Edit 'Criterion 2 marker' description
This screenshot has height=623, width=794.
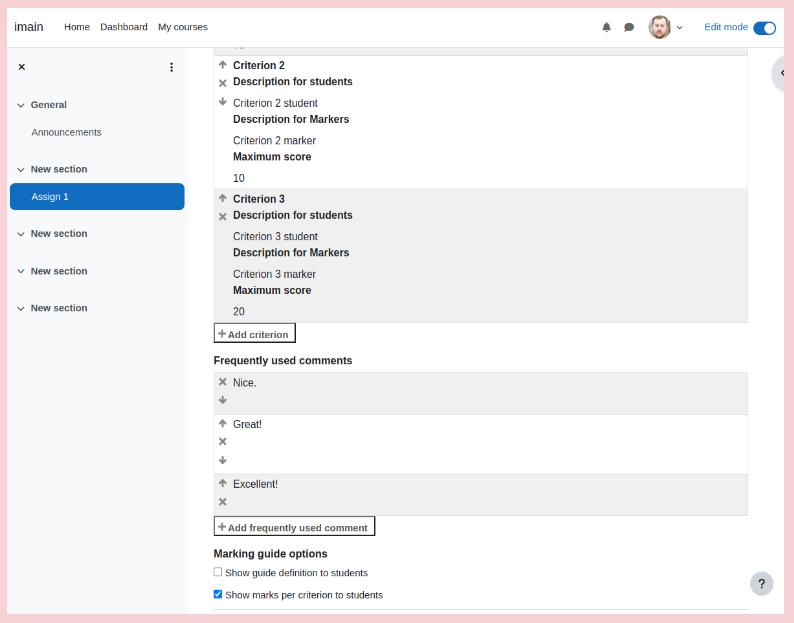274,141
